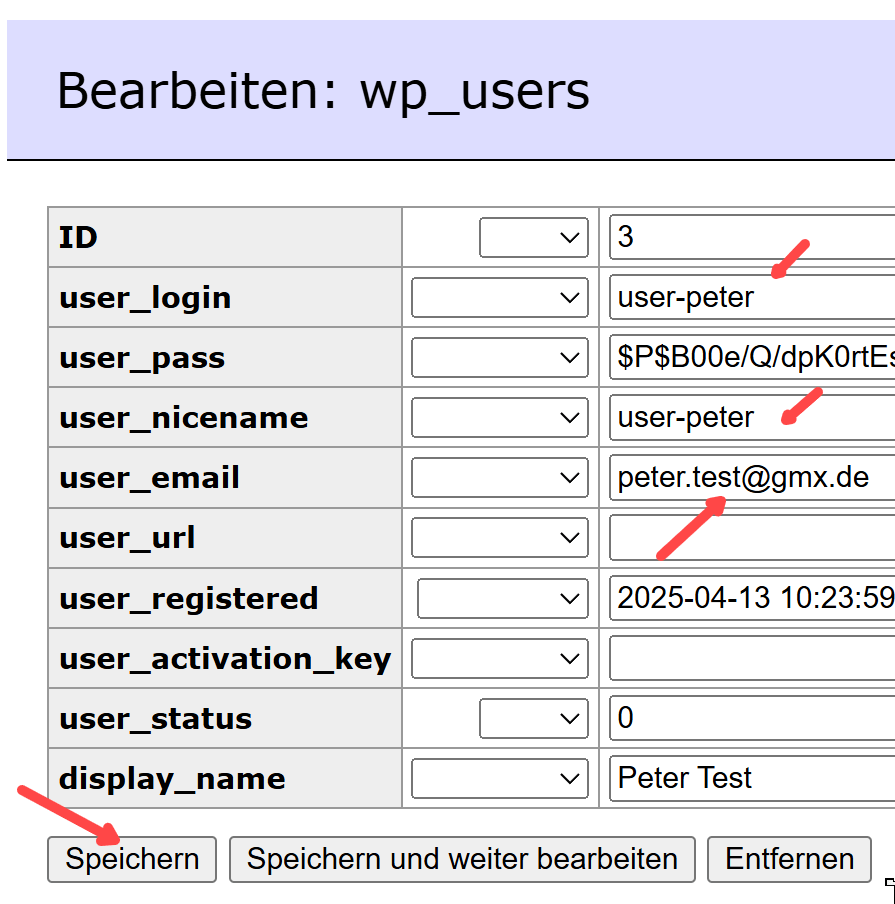Click the user_registered date field

pyautogui.click(x=750, y=599)
